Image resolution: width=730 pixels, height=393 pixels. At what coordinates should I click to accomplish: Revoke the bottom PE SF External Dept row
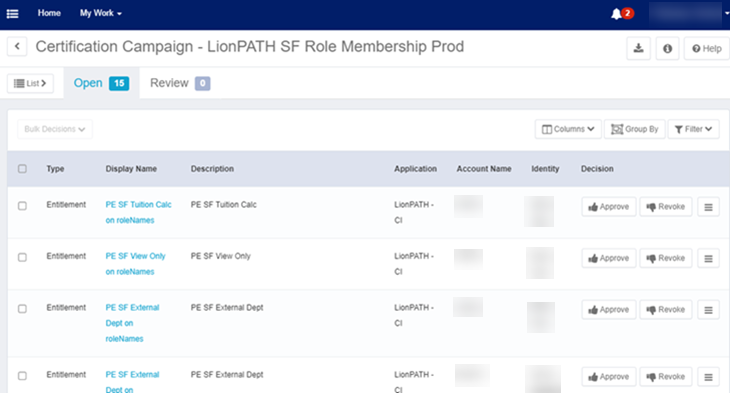pos(666,377)
